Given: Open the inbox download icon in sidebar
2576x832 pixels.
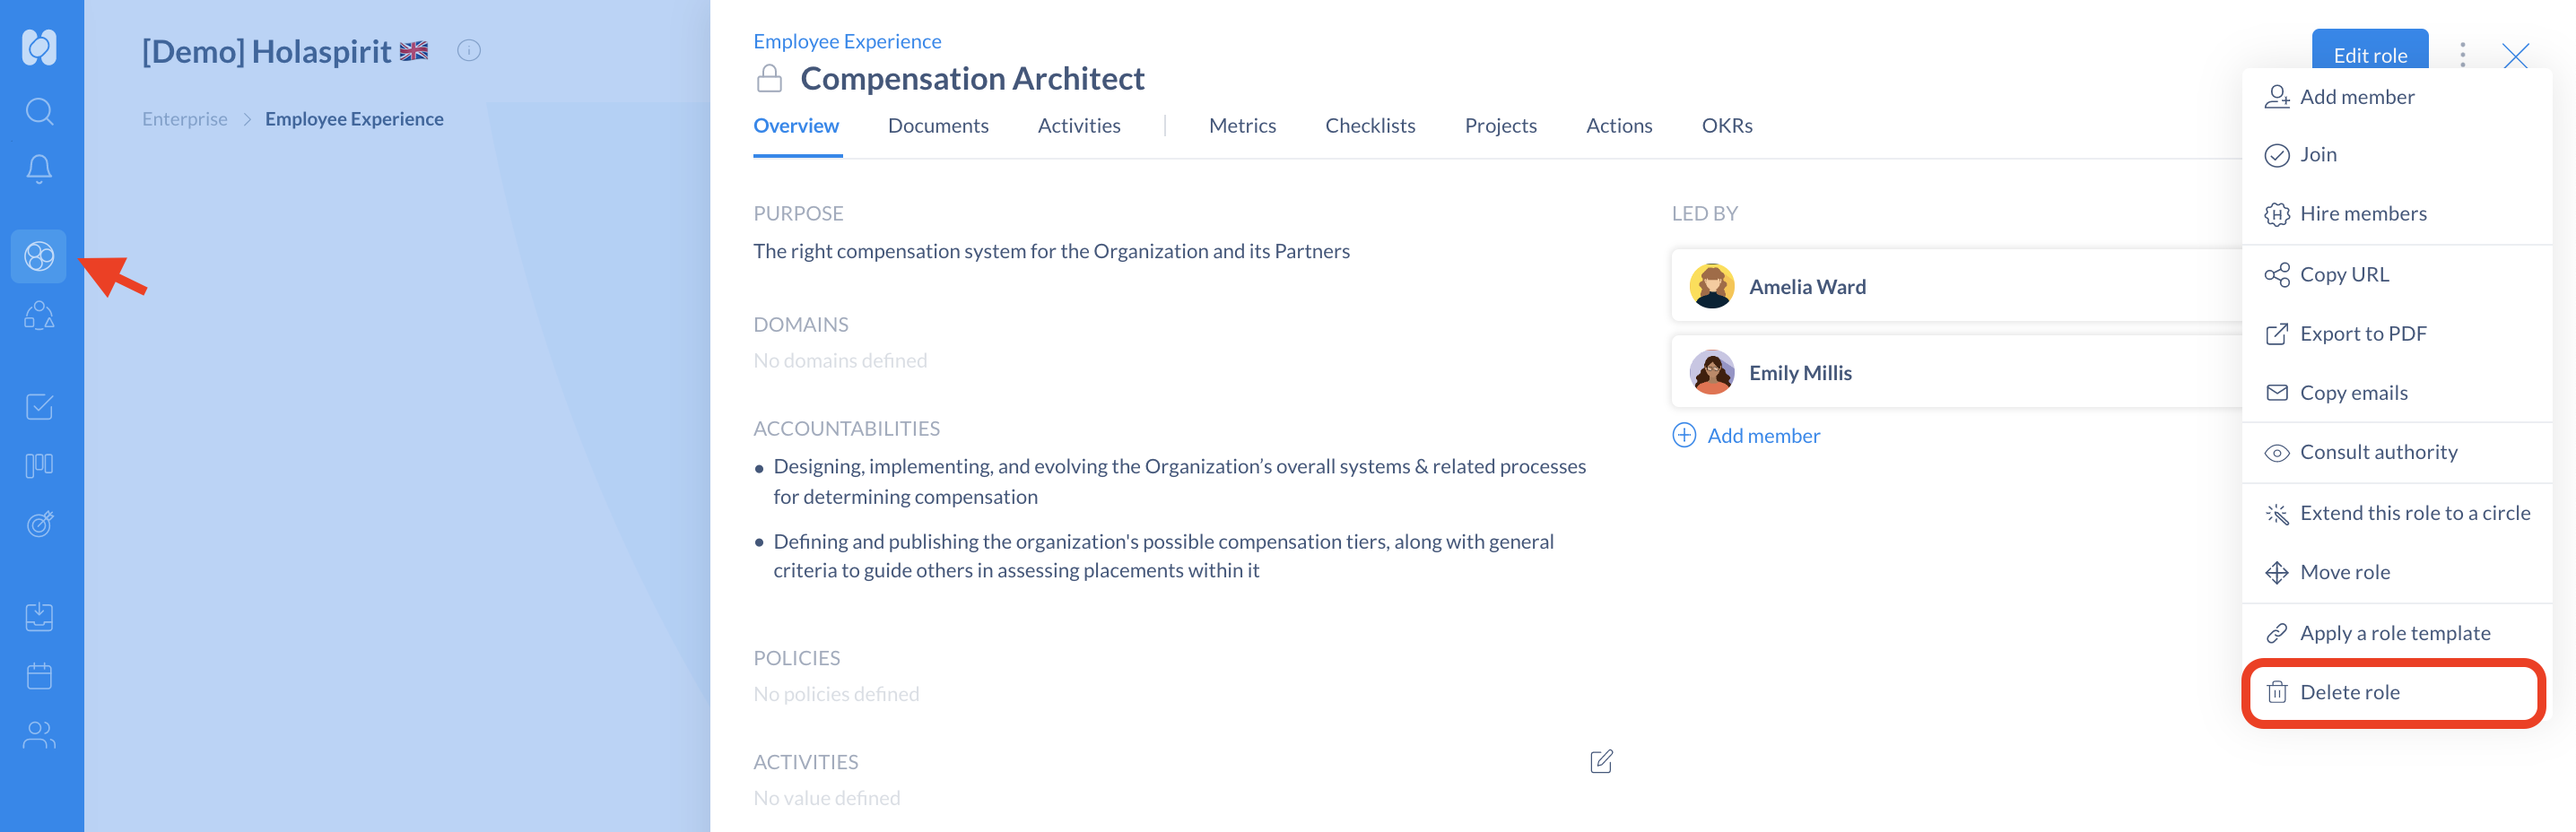Looking at the screenshot, I should click(39, 617).
